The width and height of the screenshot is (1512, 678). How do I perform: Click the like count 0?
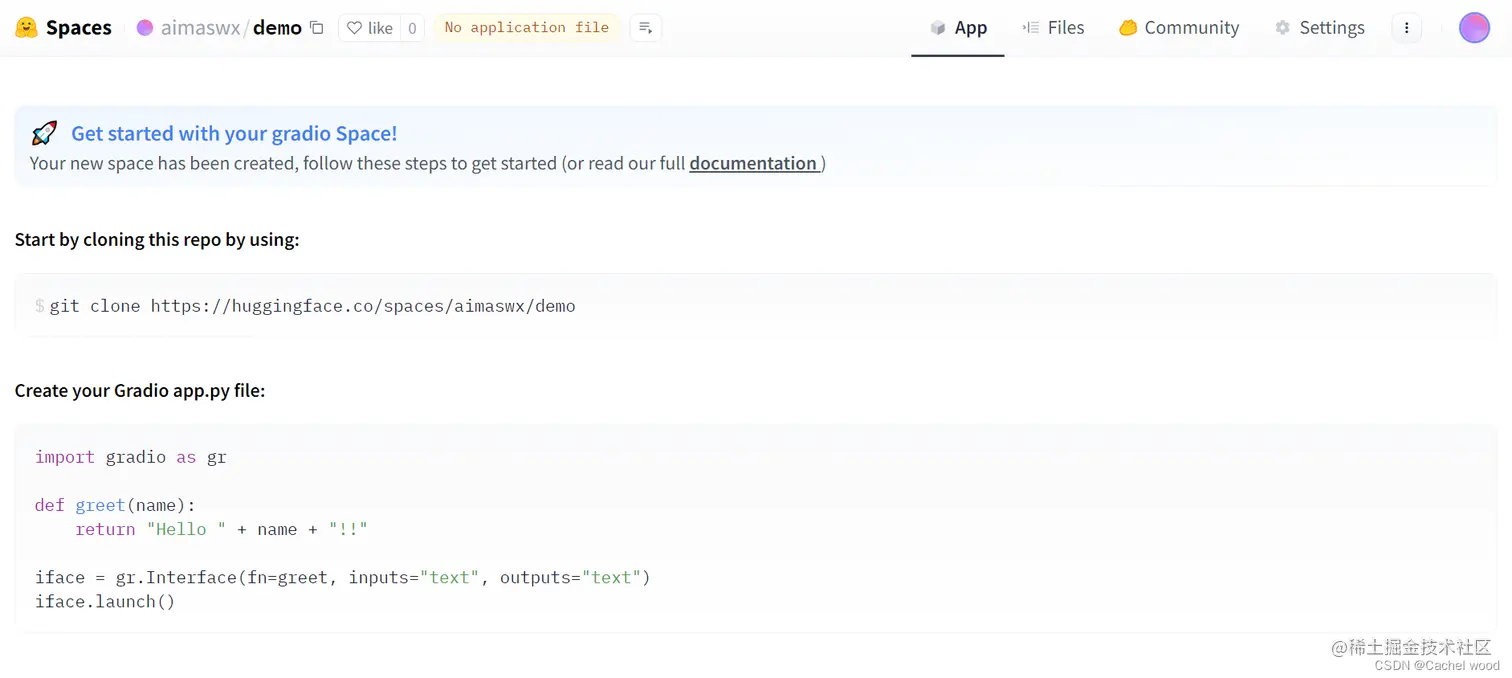pos(412,28)
